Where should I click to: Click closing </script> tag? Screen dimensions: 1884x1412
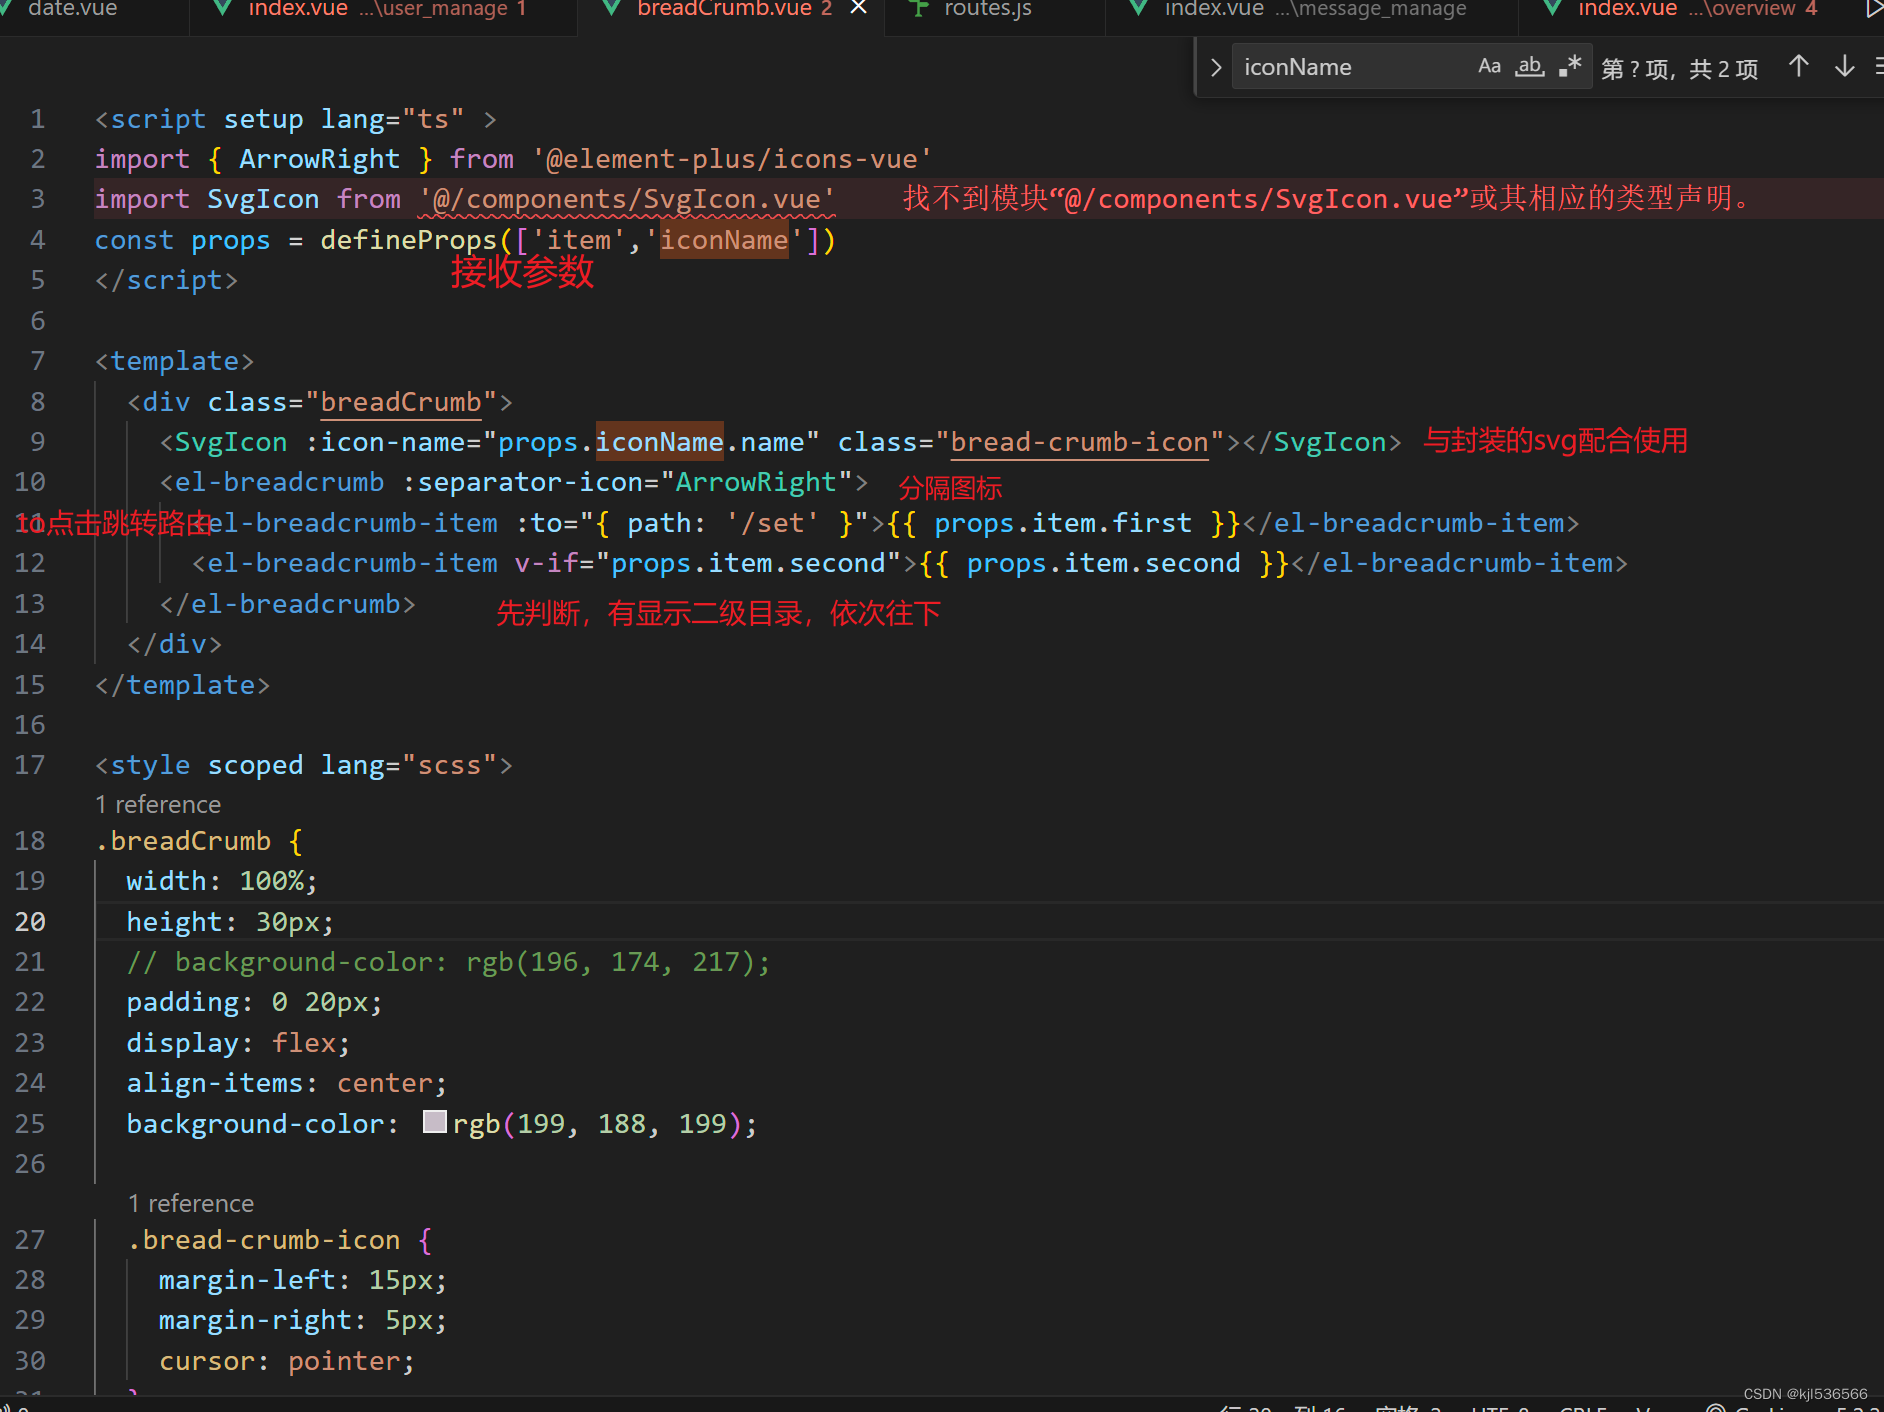click(166, 280)
